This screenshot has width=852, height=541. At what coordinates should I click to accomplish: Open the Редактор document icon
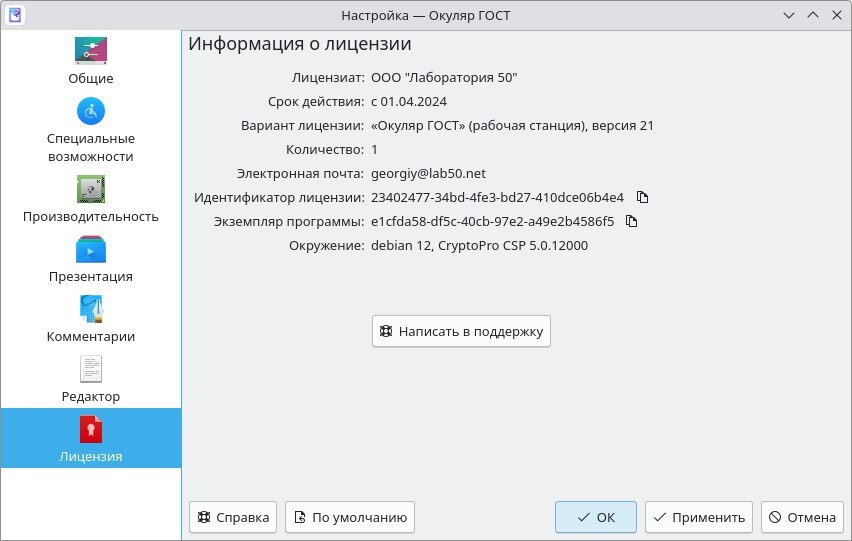coord(91,369)
